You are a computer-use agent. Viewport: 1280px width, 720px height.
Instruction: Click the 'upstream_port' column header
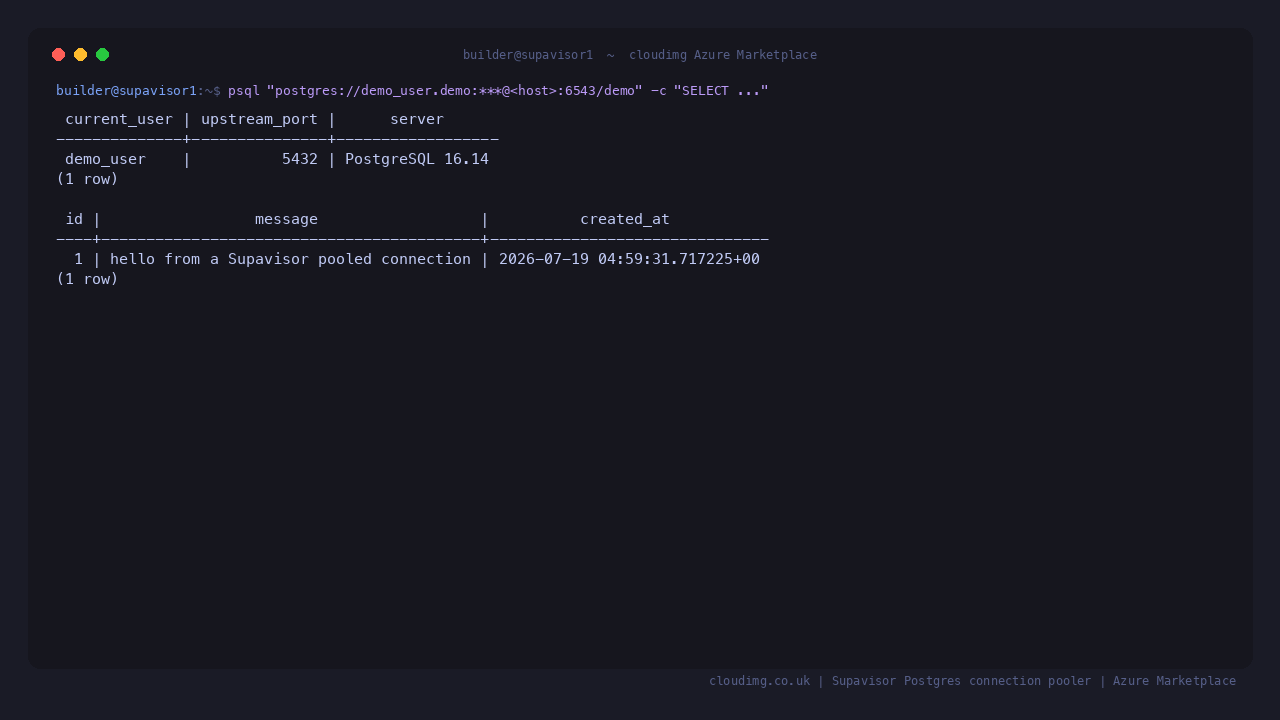pyautogui.click(x=259, y=119)
